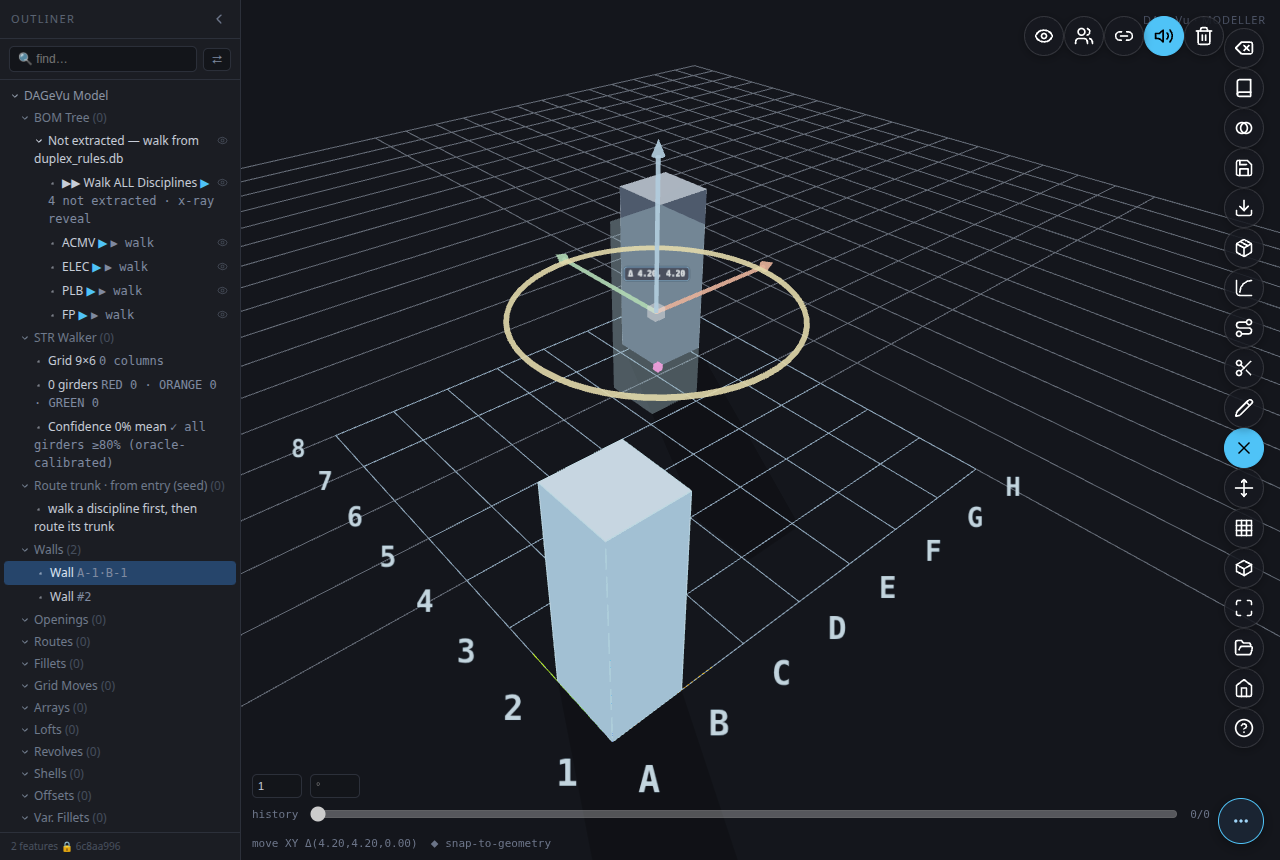The width and height of the screenshot is (1280, 860).
Task: Expand the Var. Fillets section
Action: pyautogui.click(x=25, y=818)
